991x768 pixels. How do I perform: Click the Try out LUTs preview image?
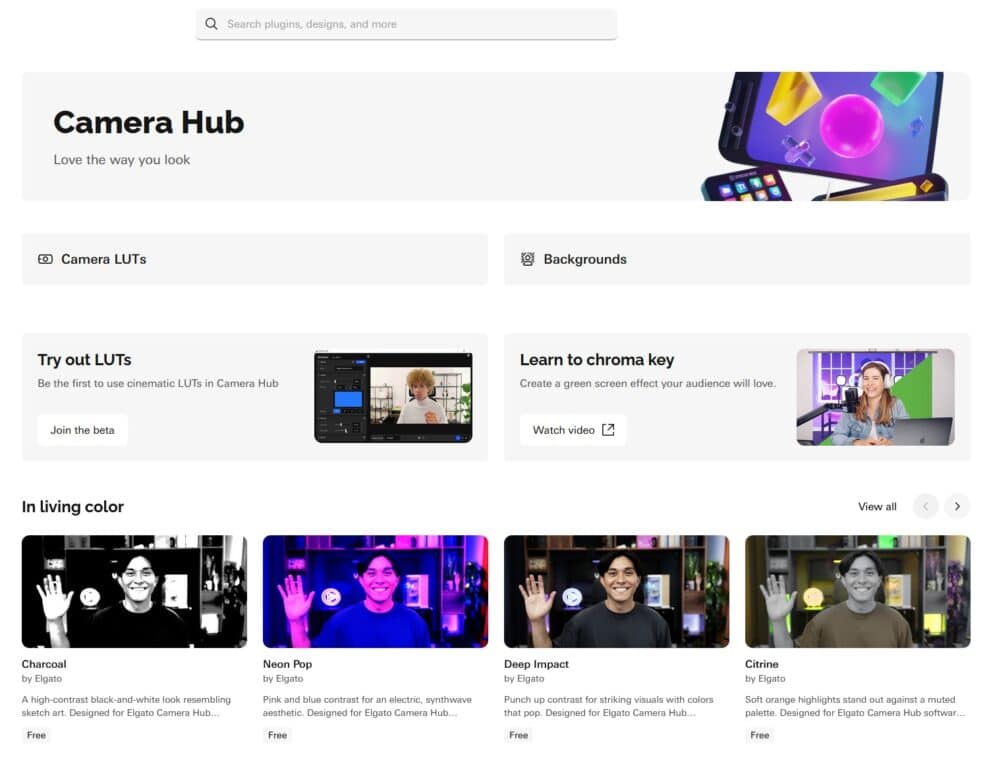(x=393, y=397)
